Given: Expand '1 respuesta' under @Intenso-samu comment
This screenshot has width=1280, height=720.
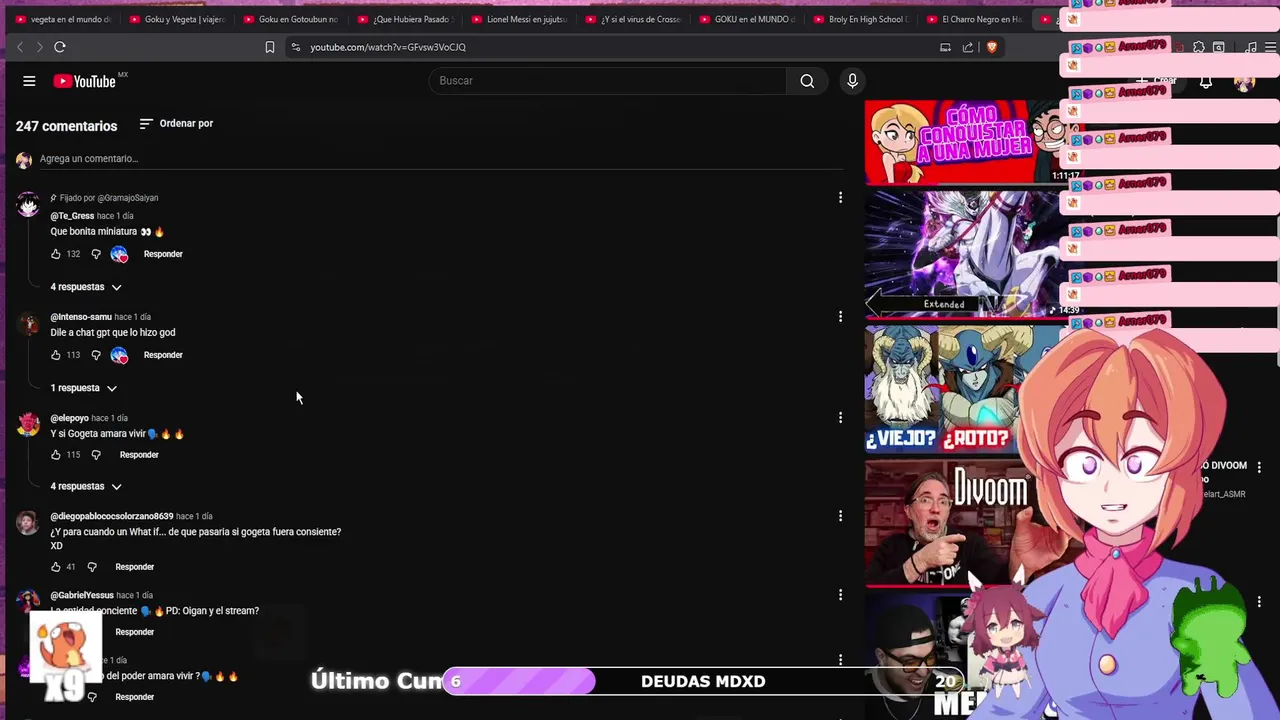Looking at the screenshot, I should (x=84, y=388).
